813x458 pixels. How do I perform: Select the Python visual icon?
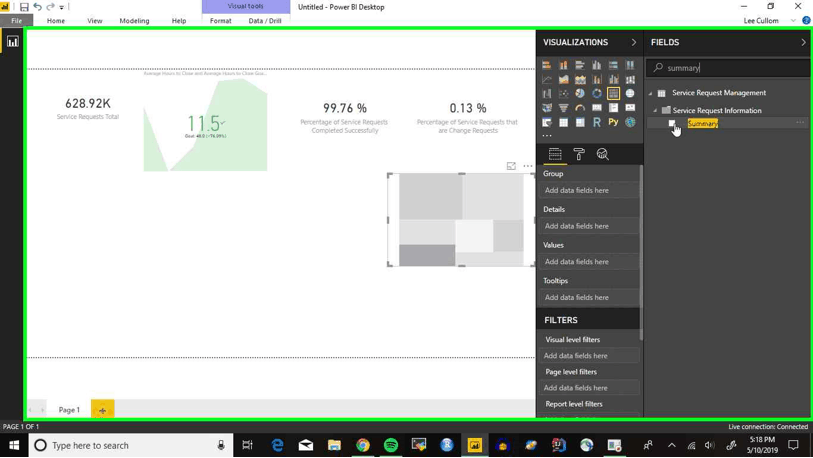click(x=613, y=122)
